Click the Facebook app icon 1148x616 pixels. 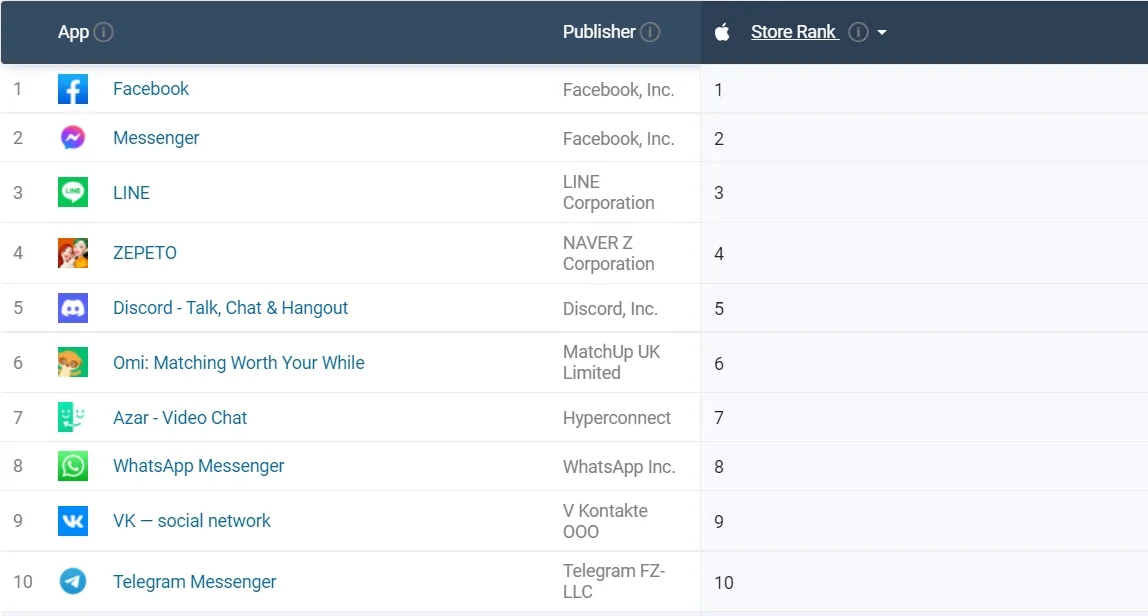tap(72, 89)
